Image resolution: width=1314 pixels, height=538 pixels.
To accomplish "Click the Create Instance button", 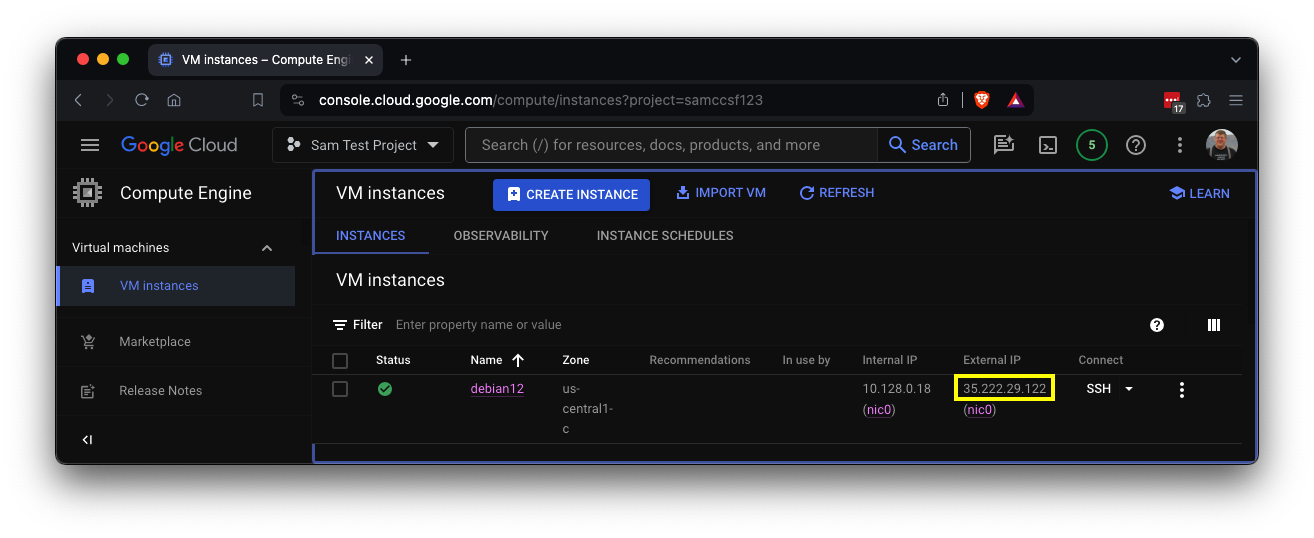I will (571, 194).
